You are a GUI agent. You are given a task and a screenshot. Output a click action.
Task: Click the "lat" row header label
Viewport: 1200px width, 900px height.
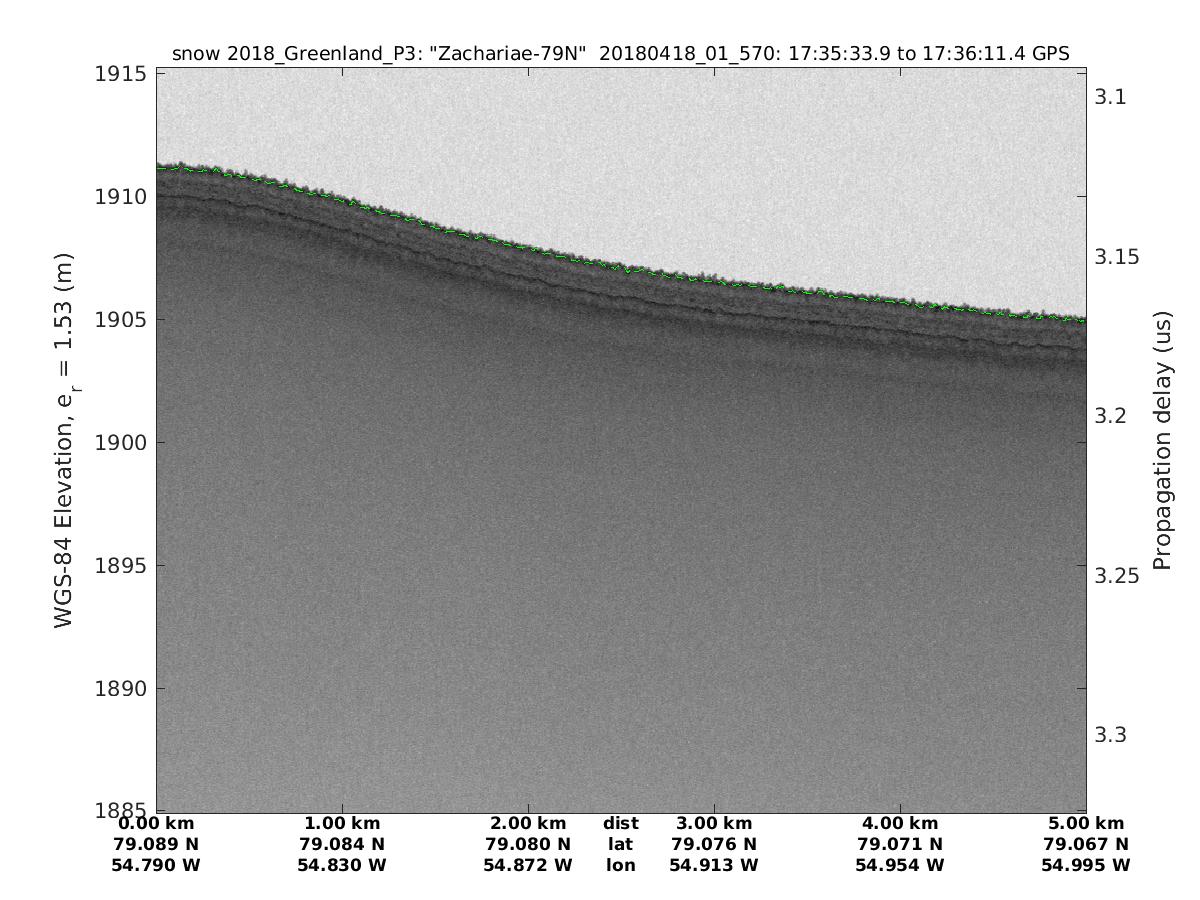click(x=621, y=844)
